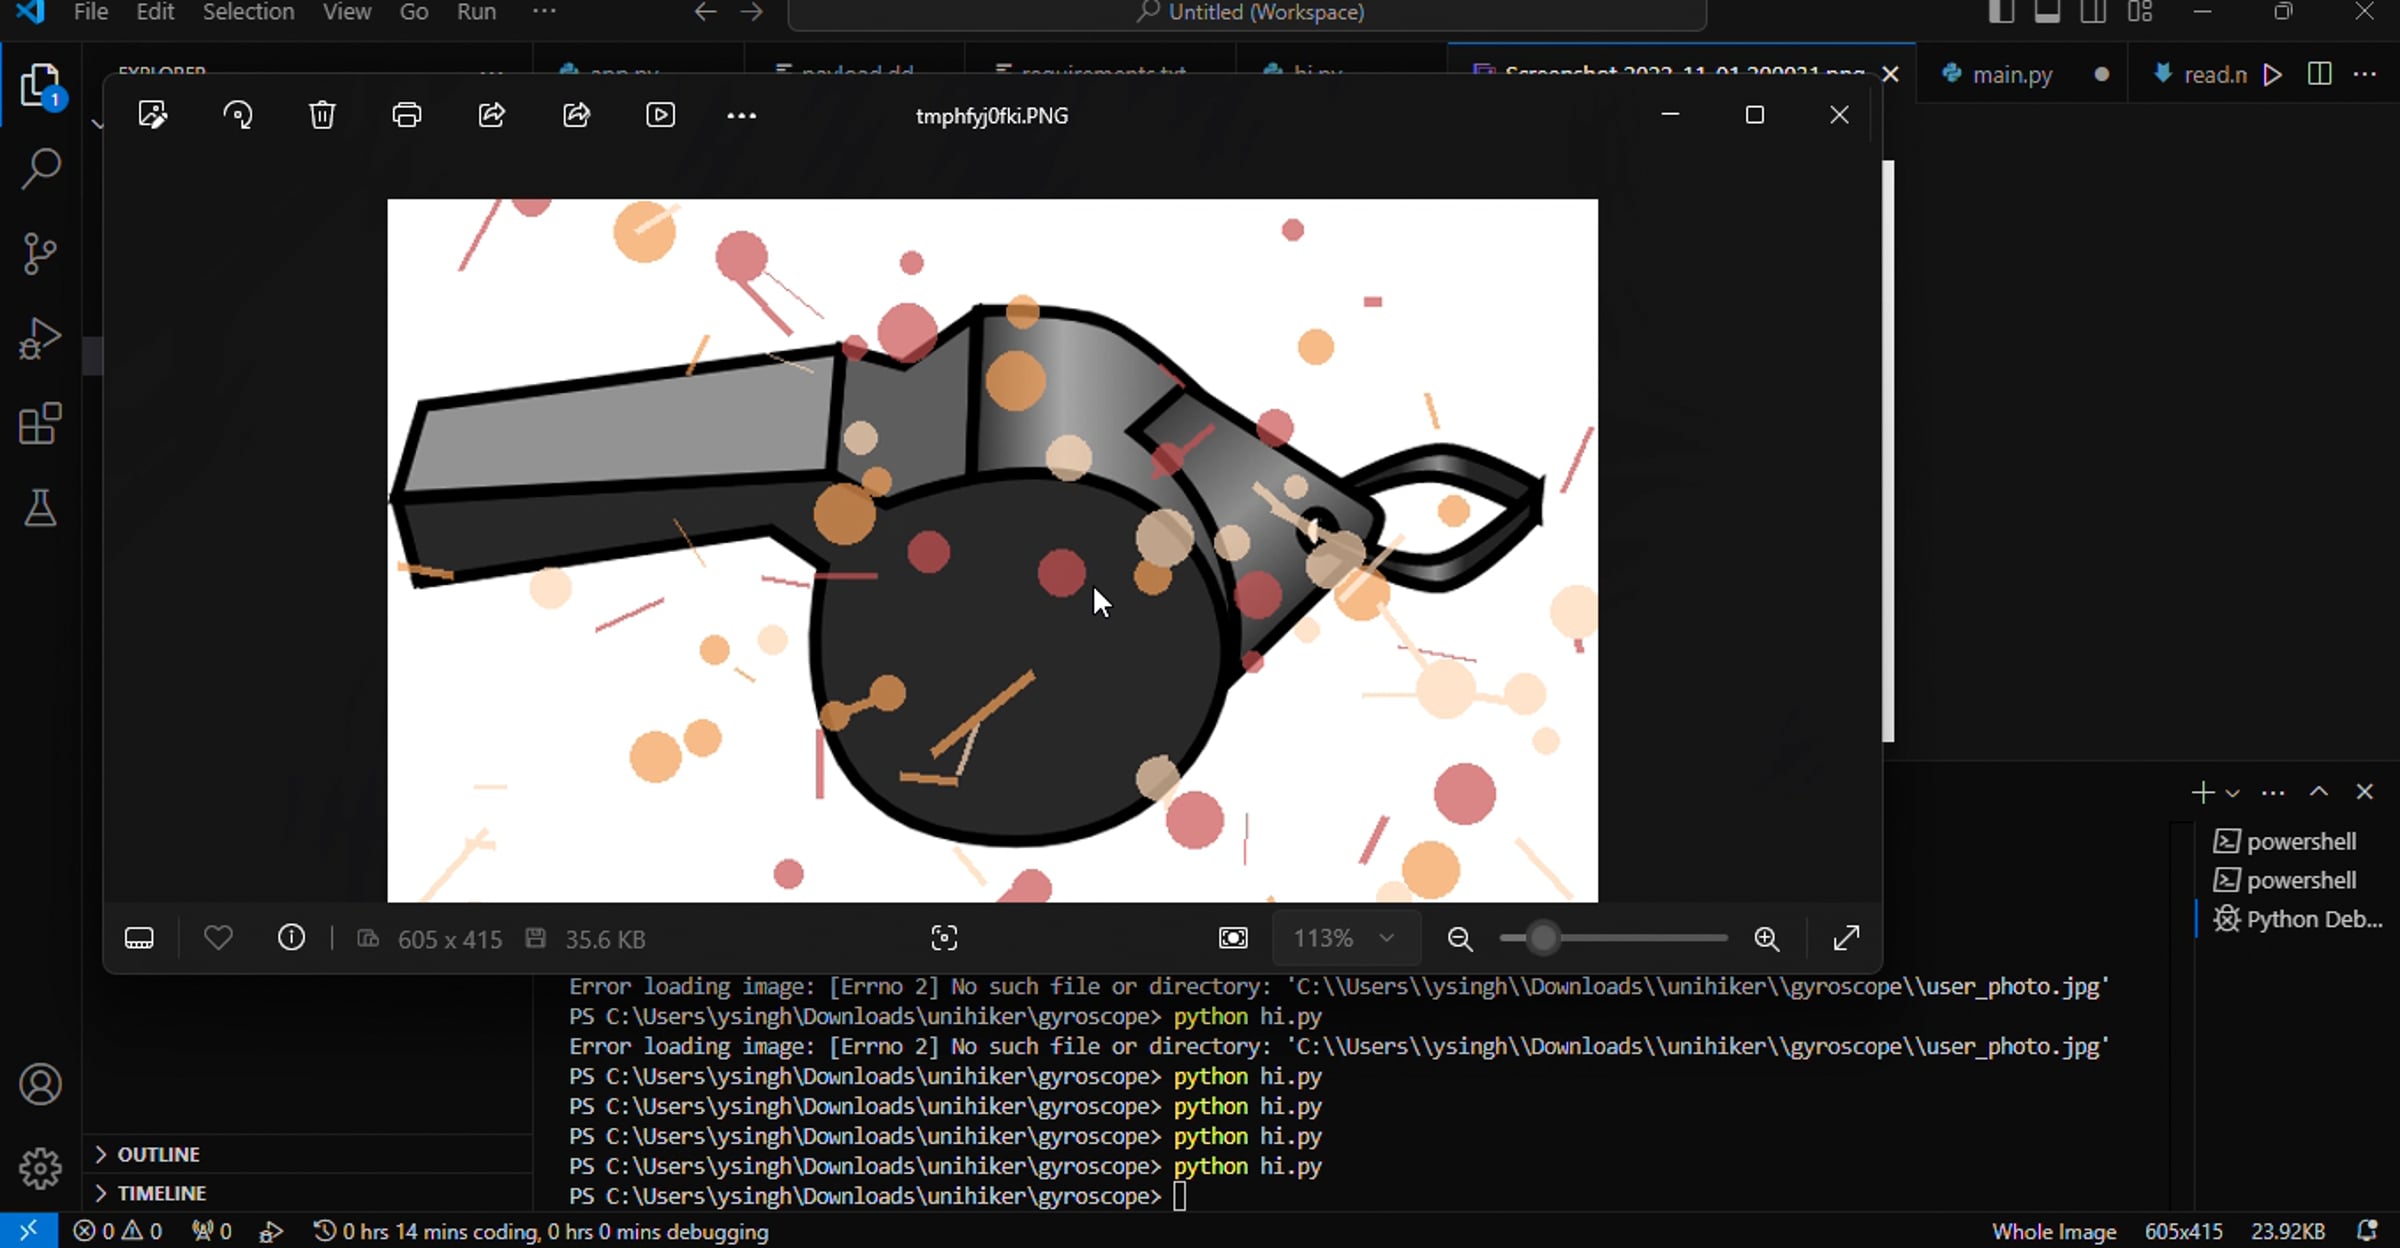Go forward using the title bar arrow
The width and height of the screenshot is (2400, 1248).
752,12
